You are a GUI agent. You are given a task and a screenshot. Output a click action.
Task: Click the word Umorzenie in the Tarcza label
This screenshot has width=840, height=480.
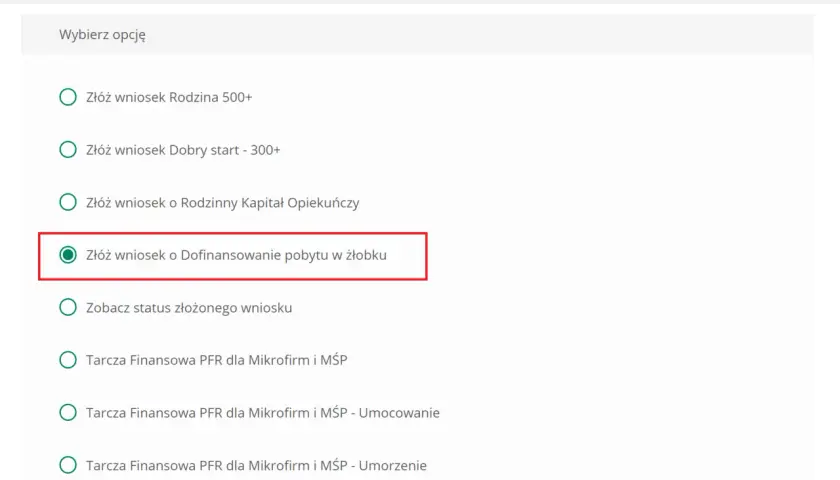393,466
